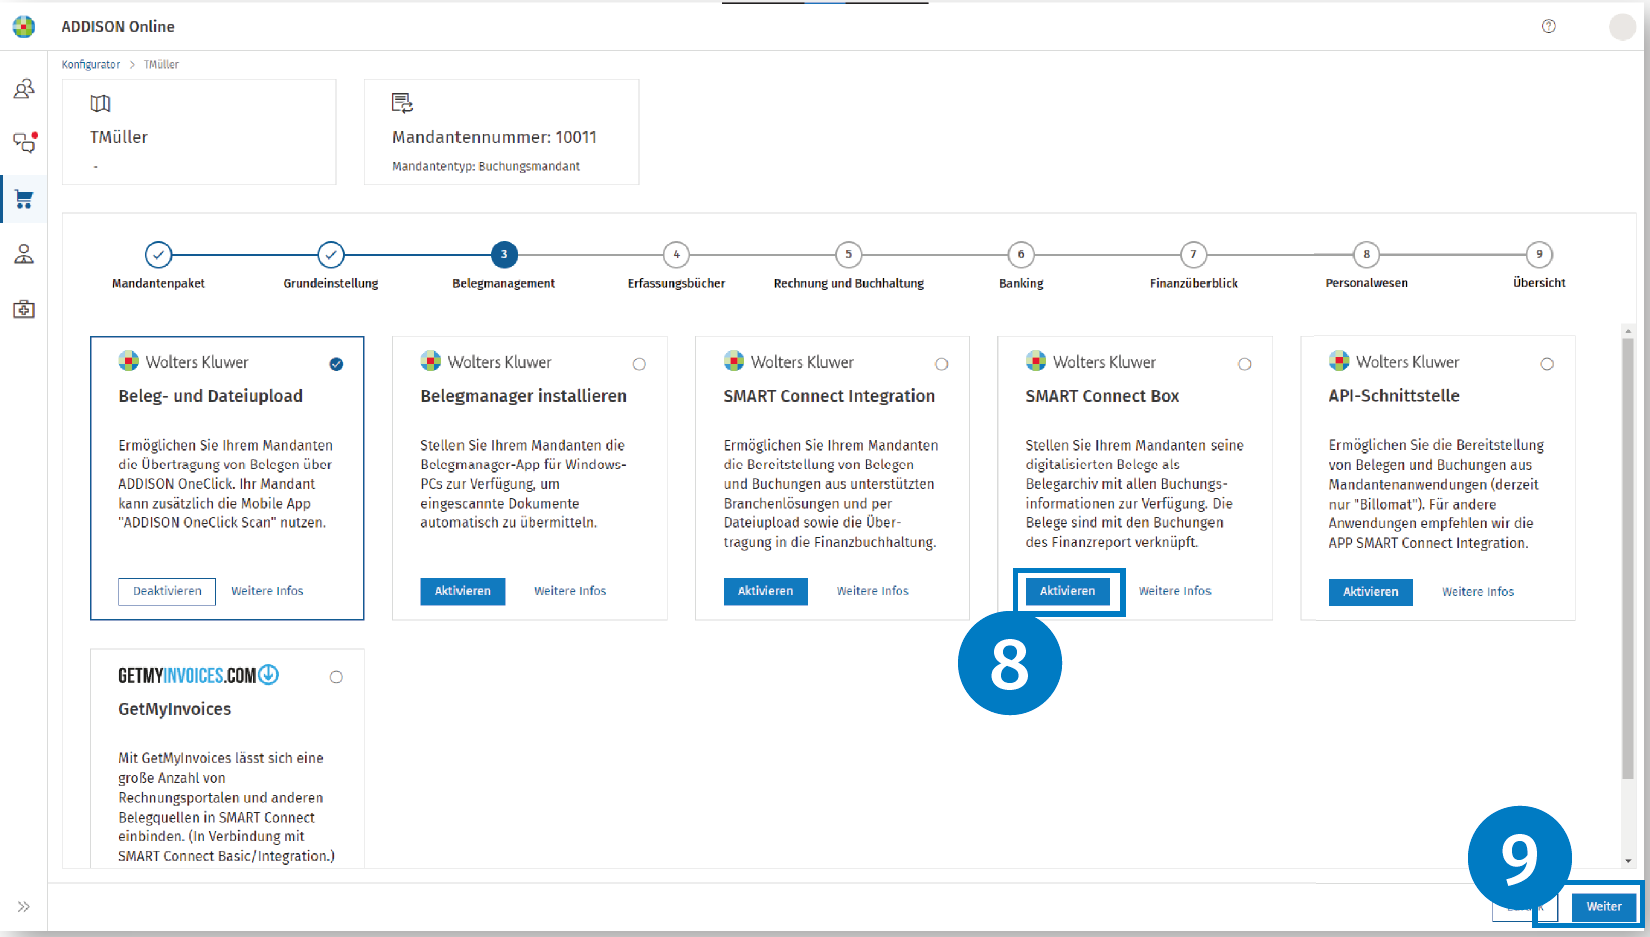Viewport: 1650px width, 937px height.
Task: Click Mandantentyp: Buchungsmandant text
Action: tap(486, 166)
